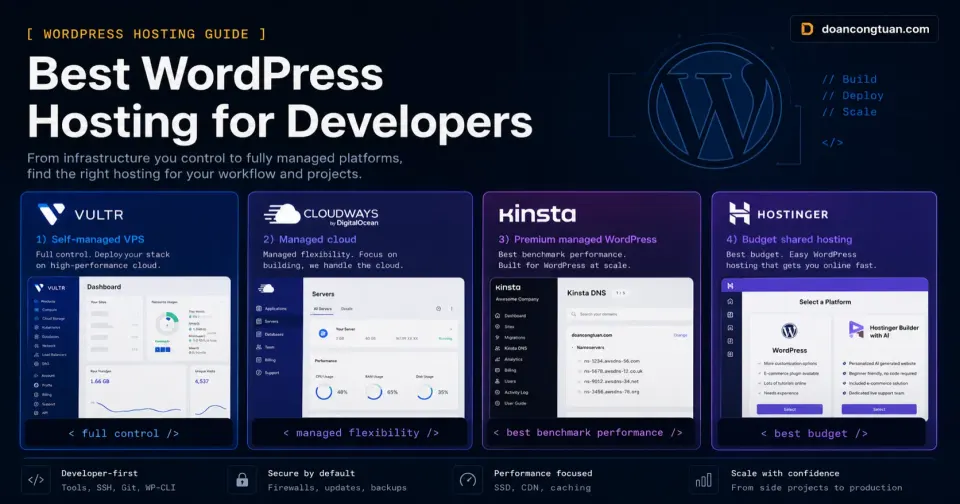960x504 pixels.
Task: Click doancongtuan.com text in top badge
Action: coord(876,29)
